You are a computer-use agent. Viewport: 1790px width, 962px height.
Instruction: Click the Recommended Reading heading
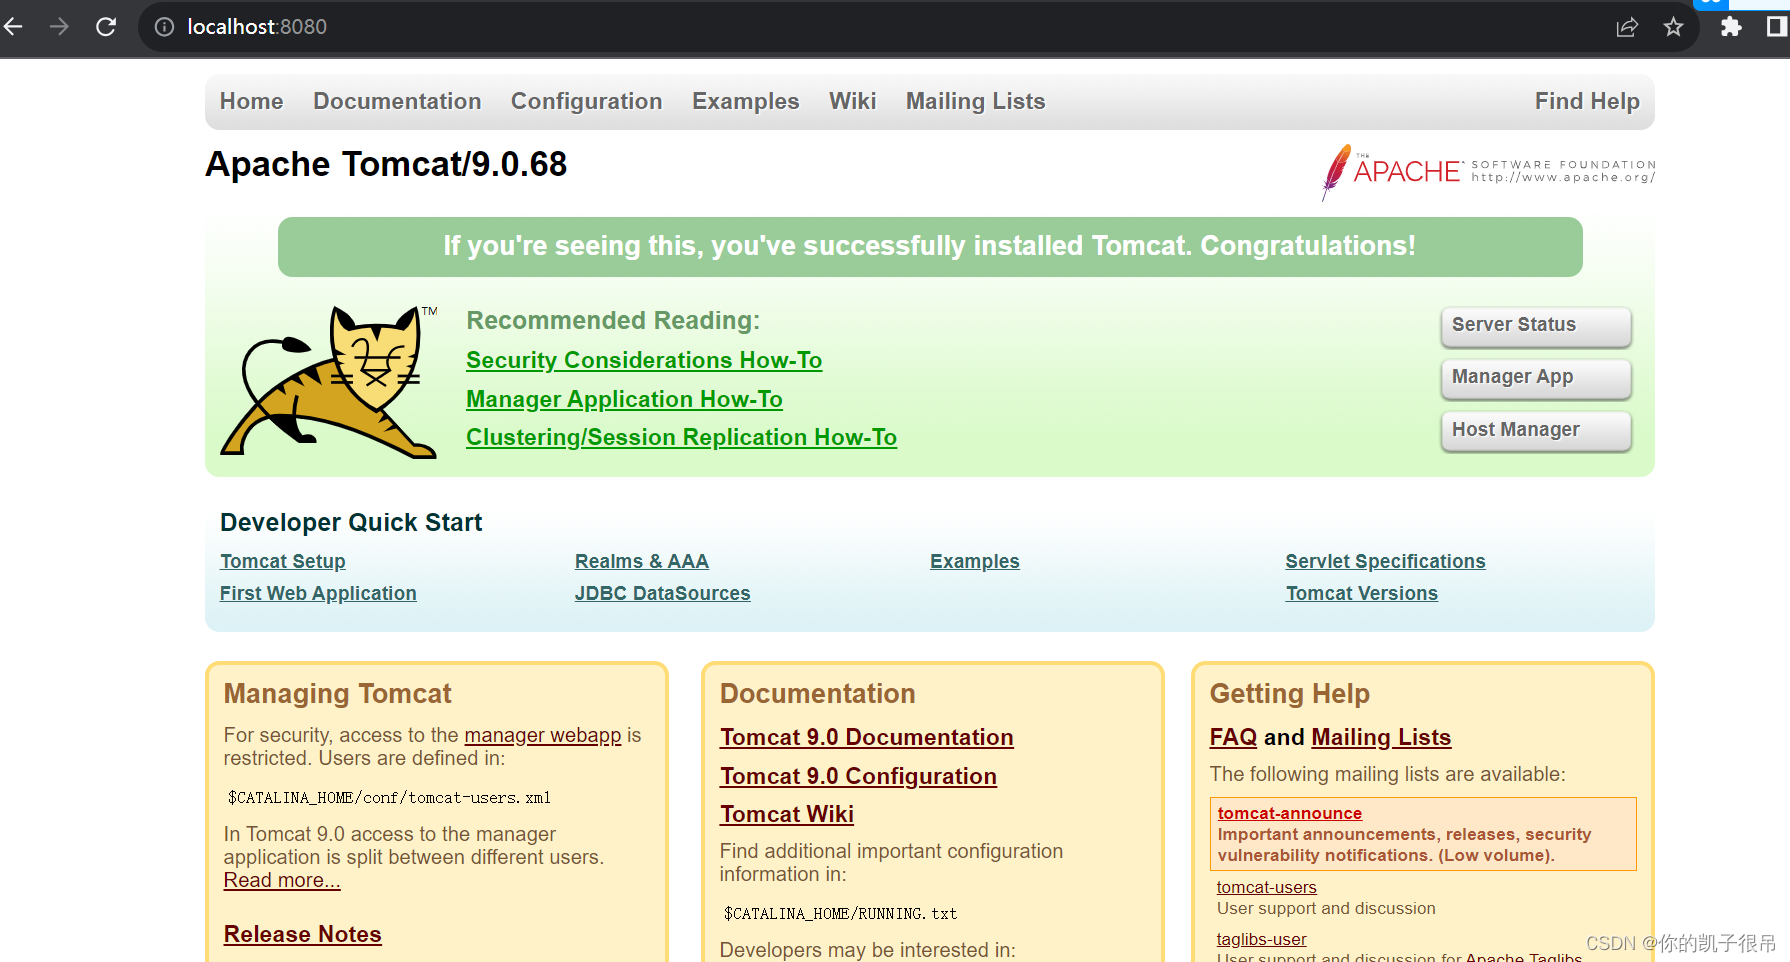[613, 320]
